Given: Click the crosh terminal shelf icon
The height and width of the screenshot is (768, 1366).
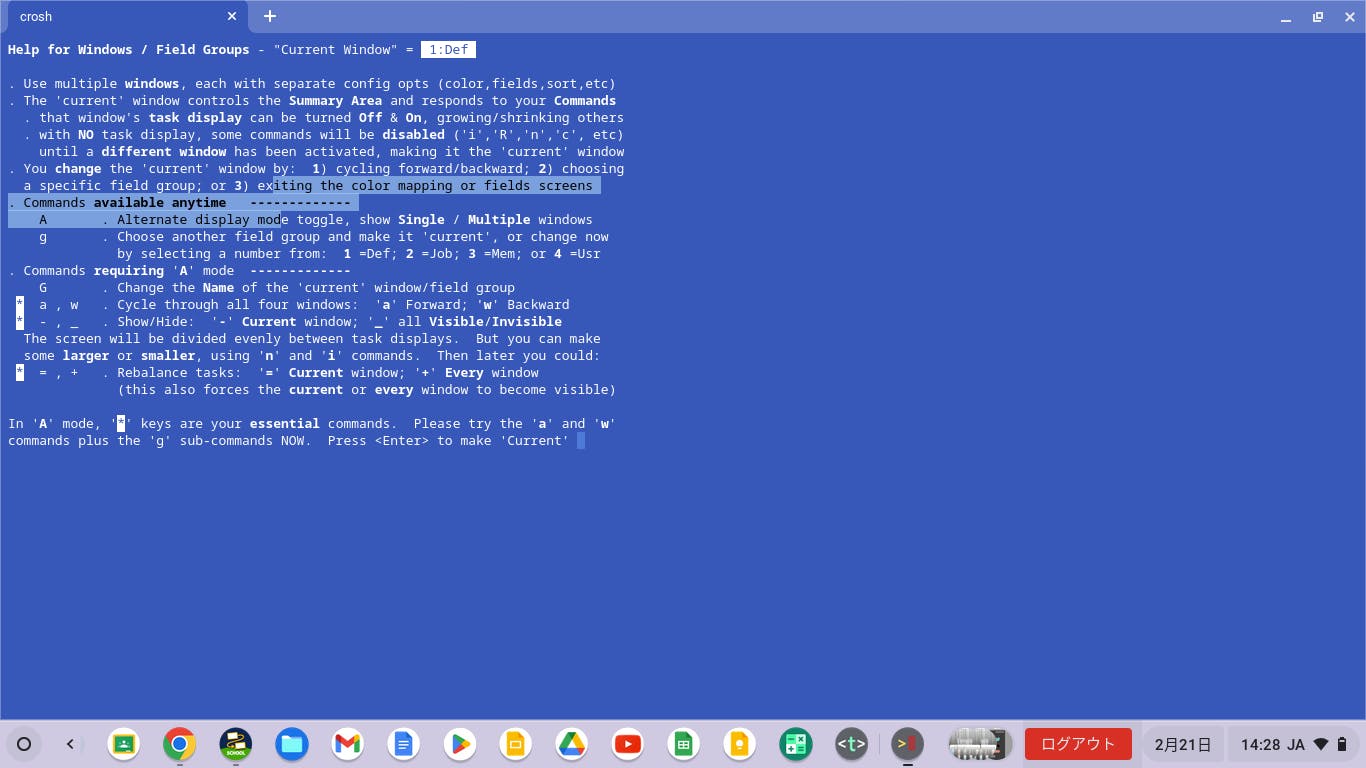Looking at the screenshot, I should click(907, 744).
